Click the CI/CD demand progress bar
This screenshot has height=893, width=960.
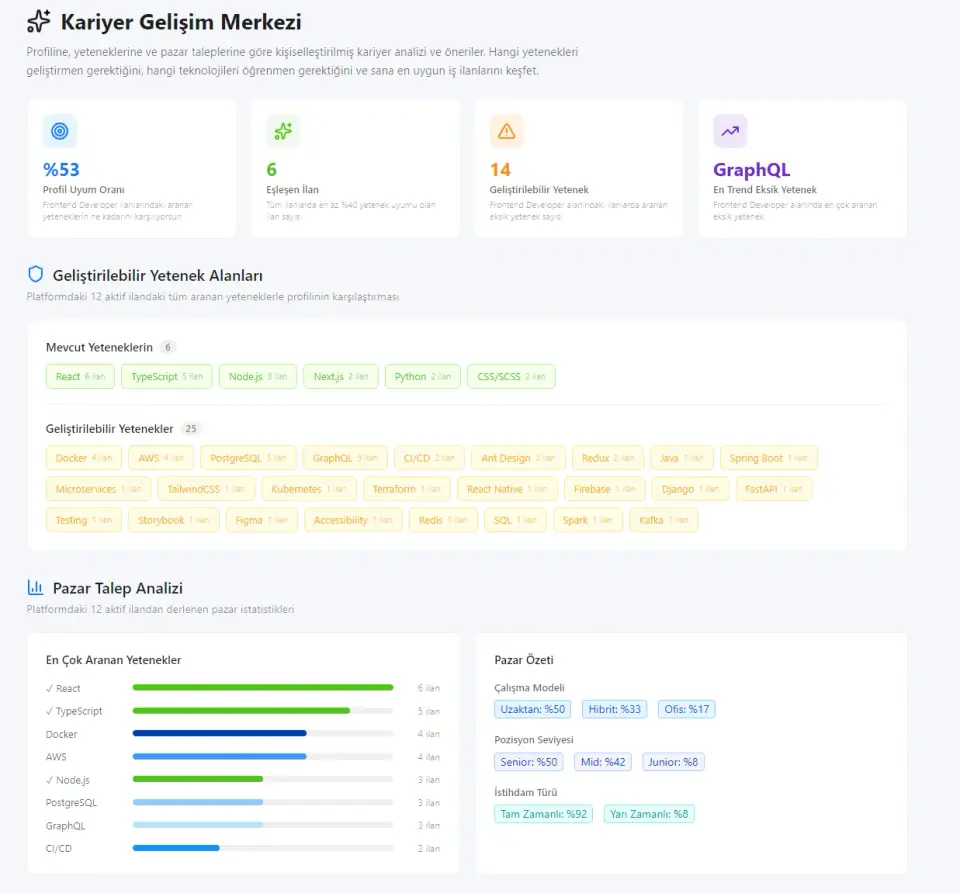[263, 848]
